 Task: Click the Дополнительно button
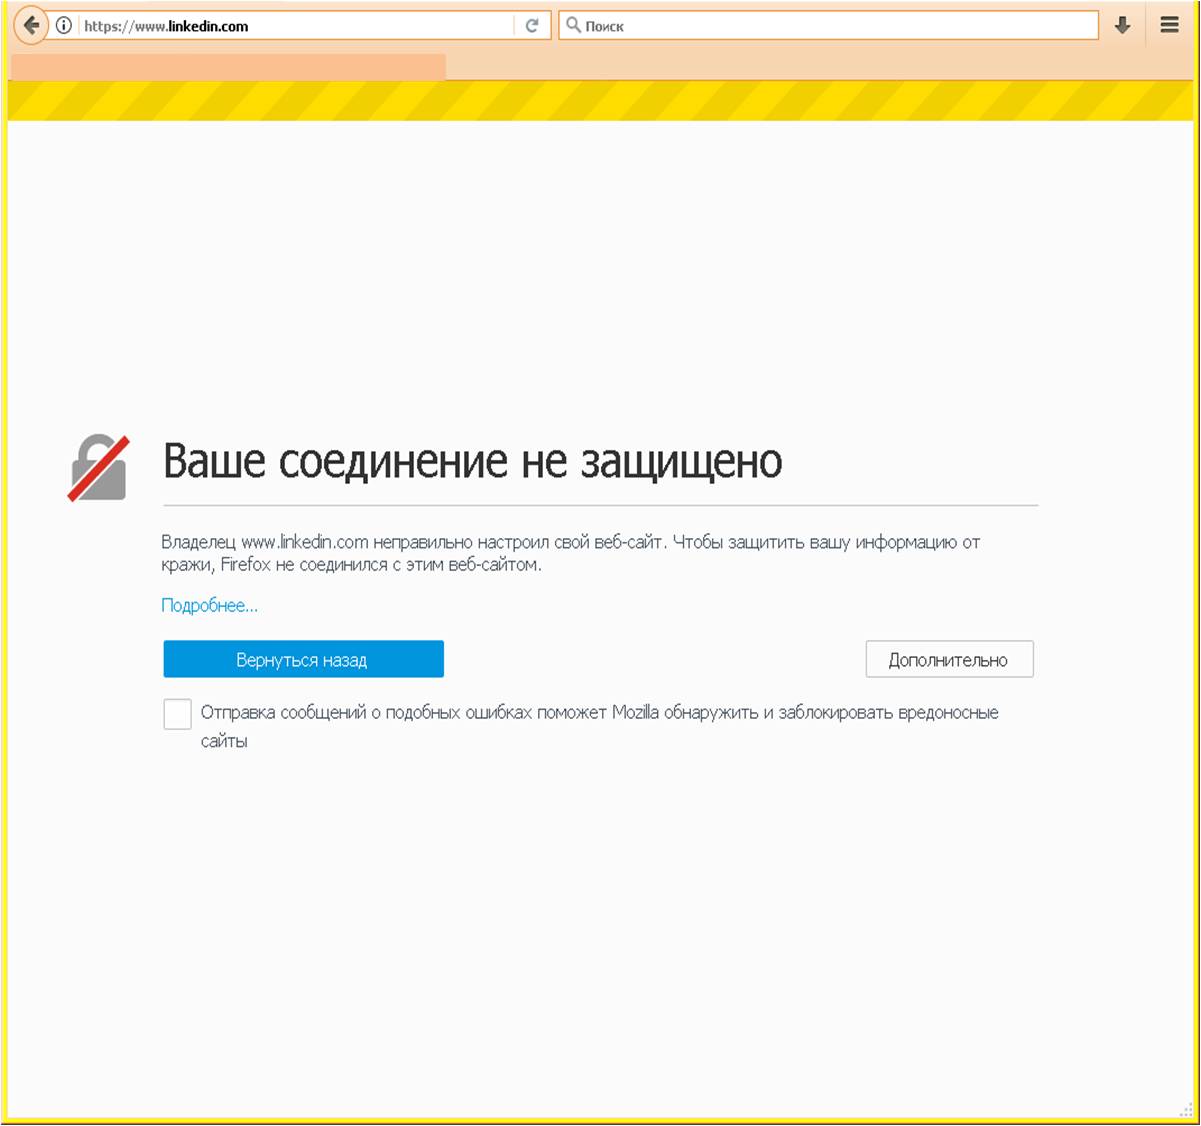pyautogui.click(x=948, y=660)
